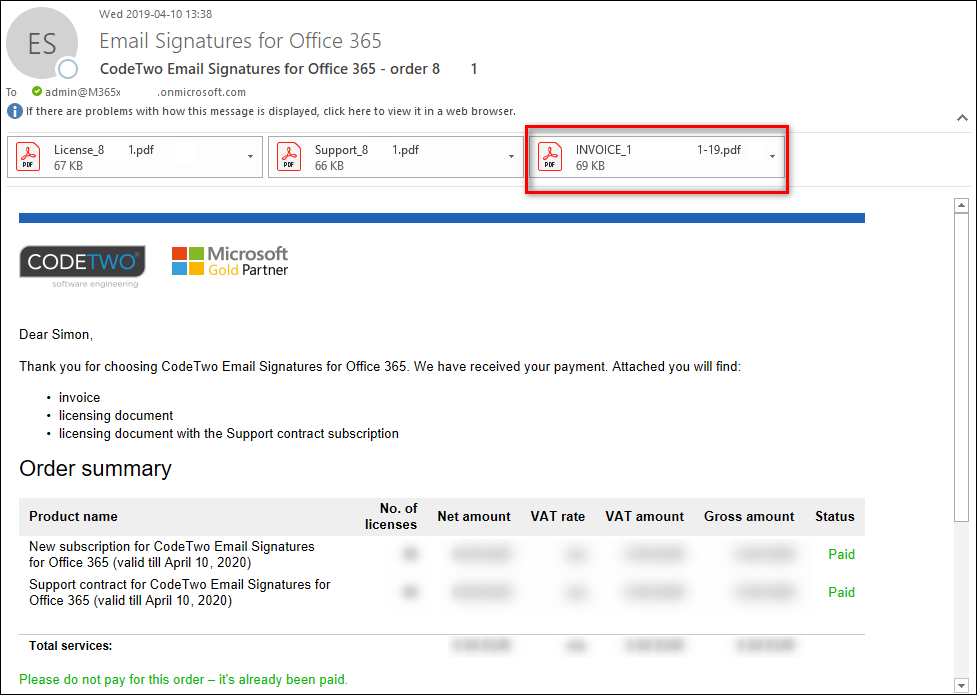Click the 66 KB file size label
This screenshot has width=977, height=695.
(329, 166)
